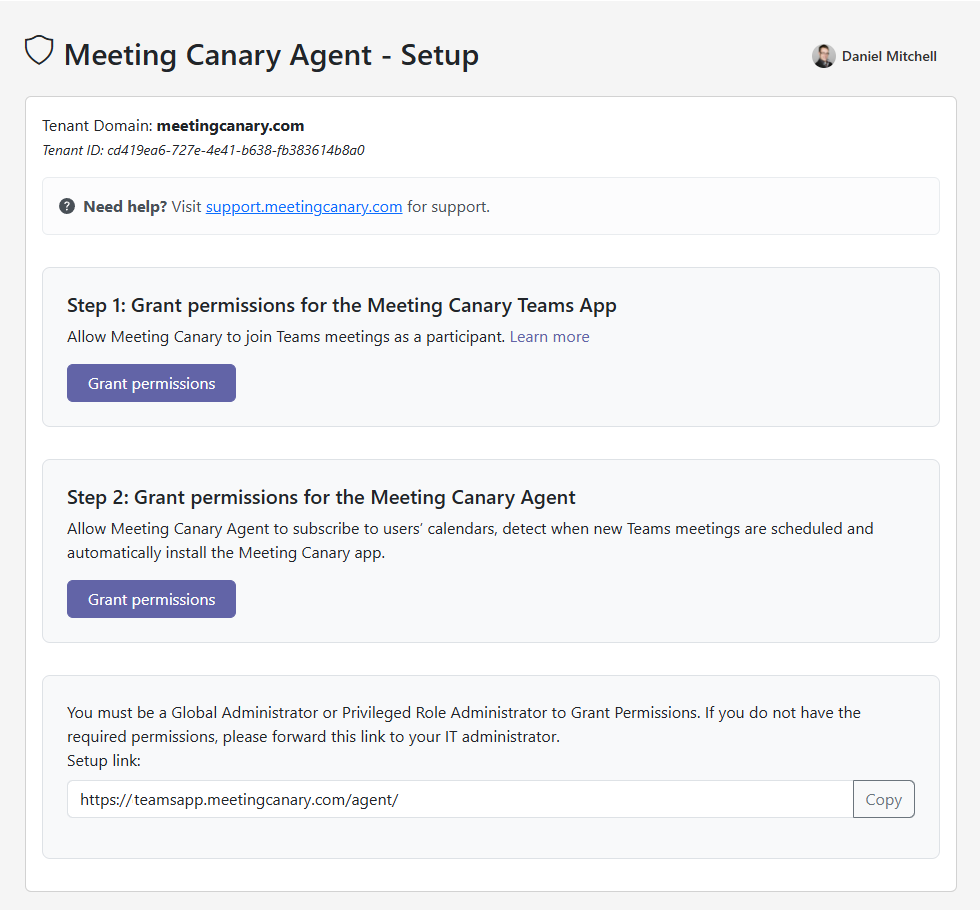Click the Need help info banner

[490, 205]
